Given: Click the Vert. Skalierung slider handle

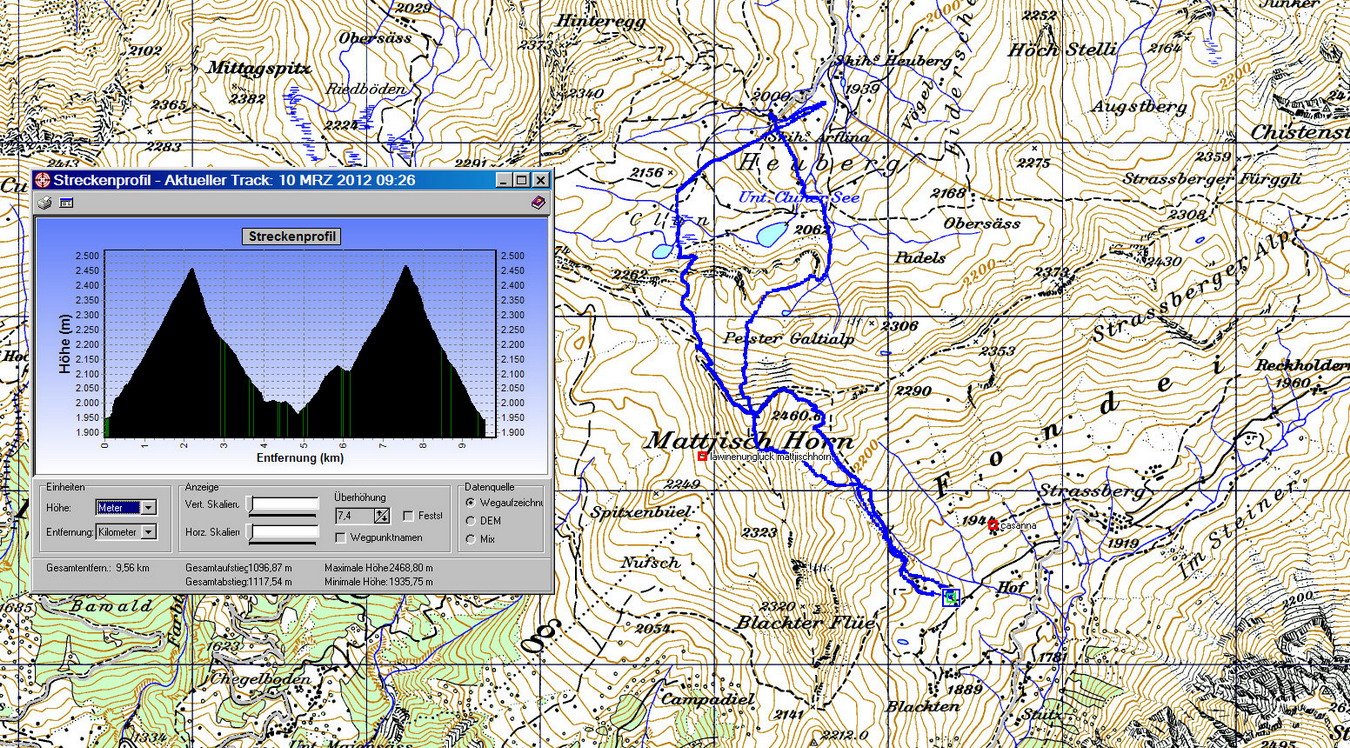Looking at the screenshot, I should point(251,505).
